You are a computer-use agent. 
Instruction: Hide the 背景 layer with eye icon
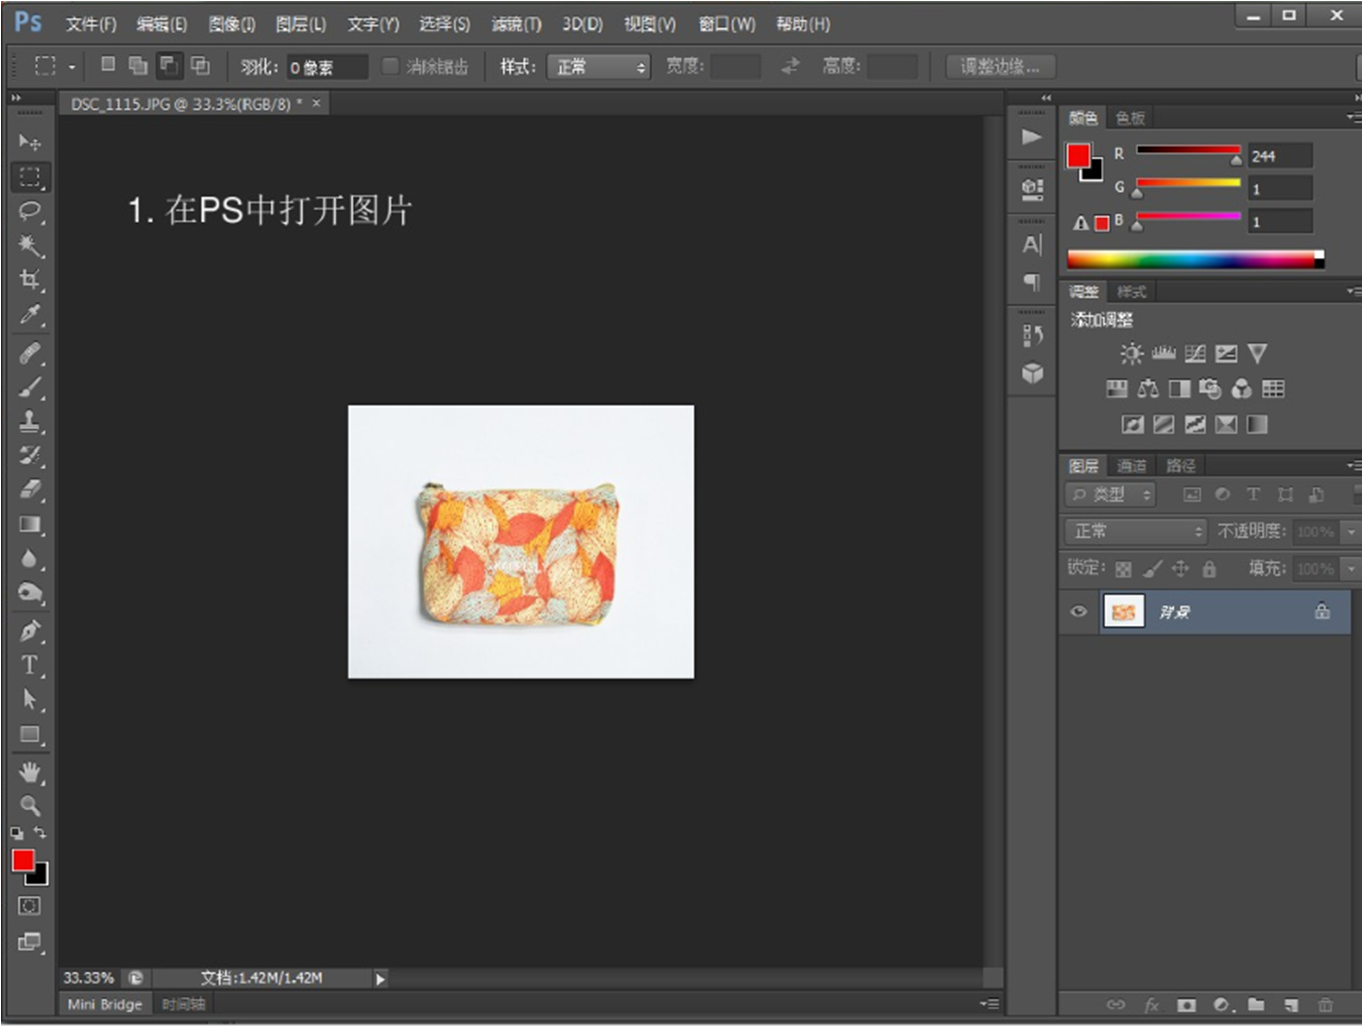[x=1078, y=611]
